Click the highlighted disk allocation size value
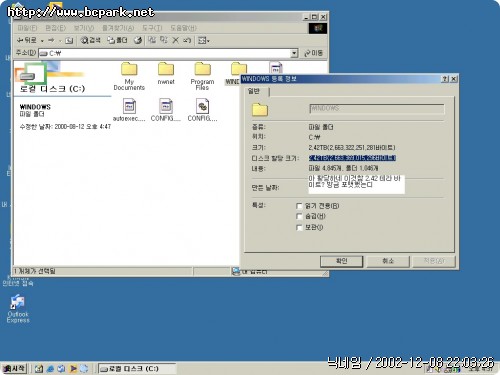Viewport: 500px width, 375px height. tap(352, 158)
